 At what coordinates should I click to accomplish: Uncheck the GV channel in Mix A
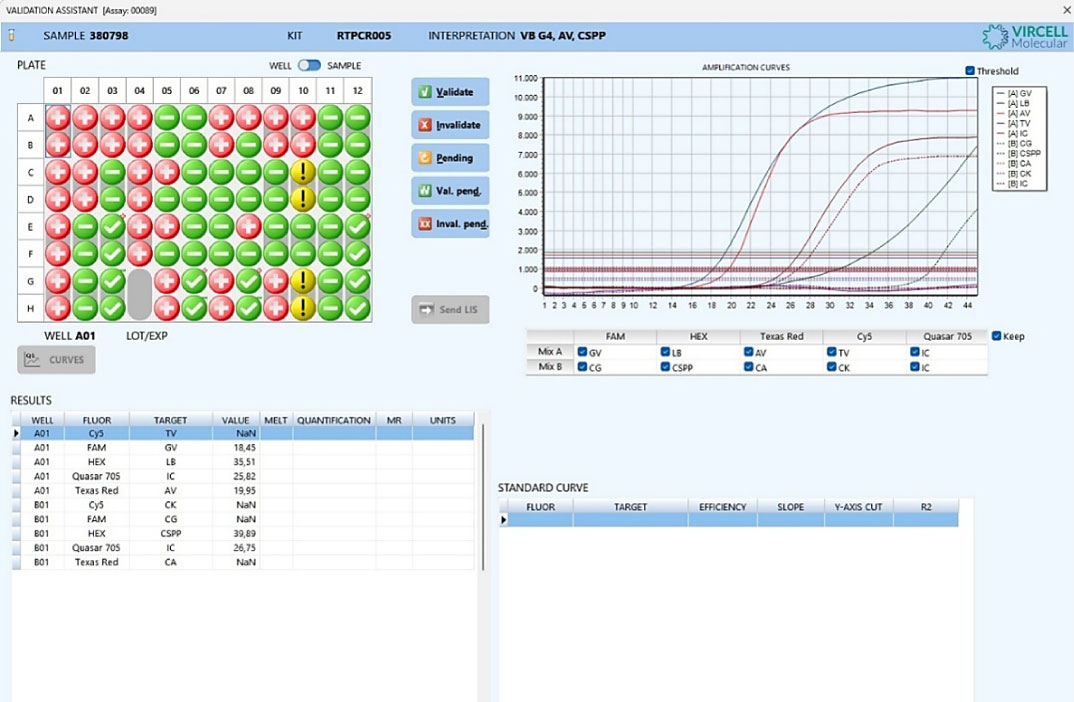582,352
